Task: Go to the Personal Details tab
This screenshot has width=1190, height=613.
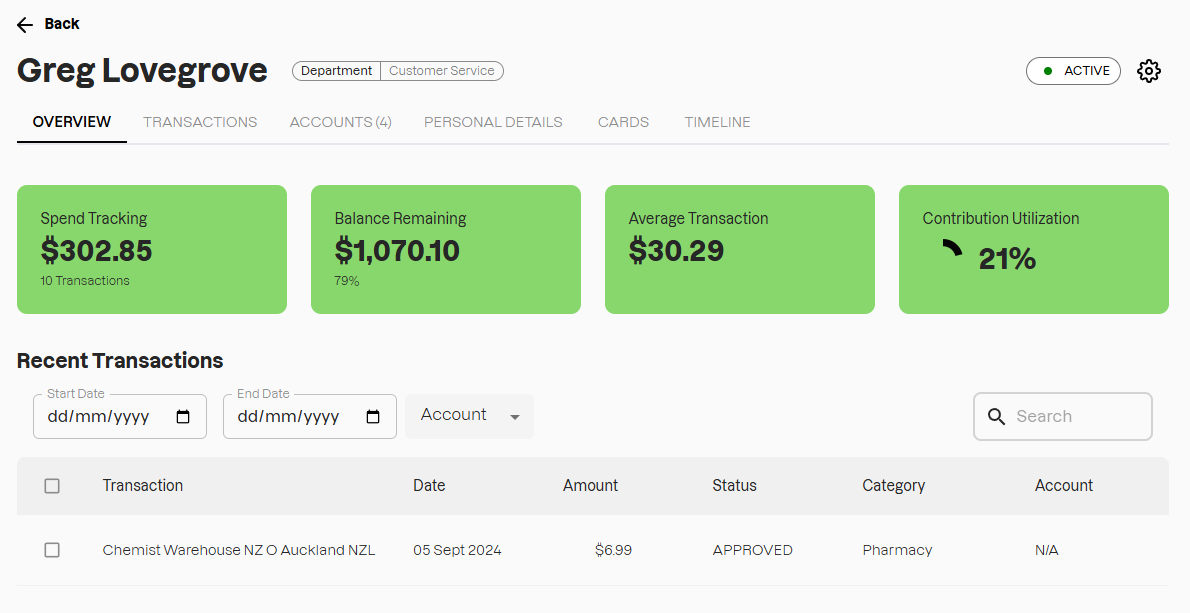Action: point(493,122)
